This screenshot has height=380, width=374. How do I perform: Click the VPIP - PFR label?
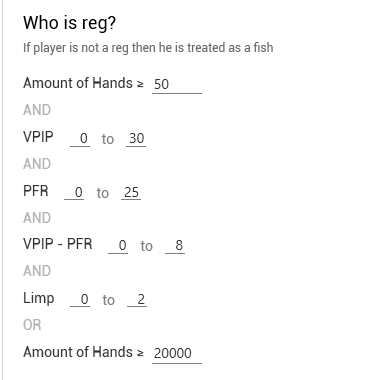(57, 244)
